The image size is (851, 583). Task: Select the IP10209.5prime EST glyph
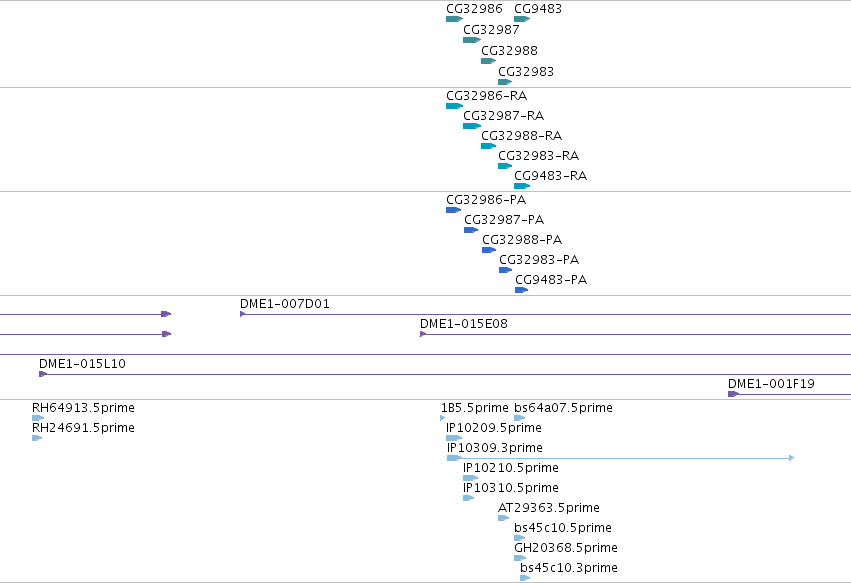[x=454, y=439]
